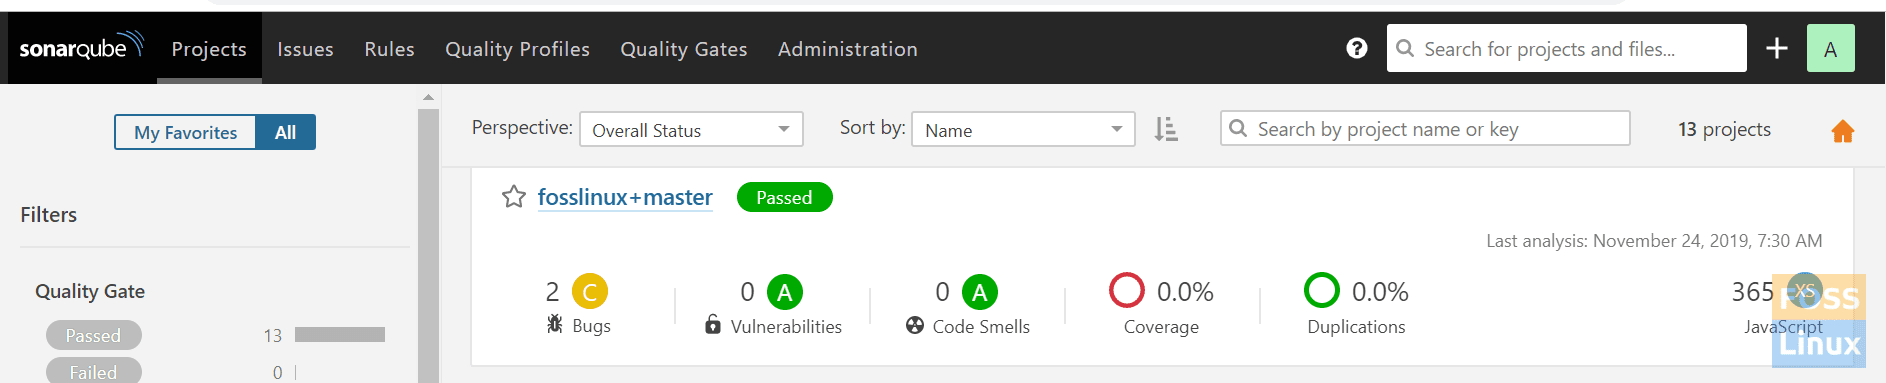Screen dimensions: 1886x383
Task: Open the Perspective Overall Status dropdown
Action: [x=691, y=129]
